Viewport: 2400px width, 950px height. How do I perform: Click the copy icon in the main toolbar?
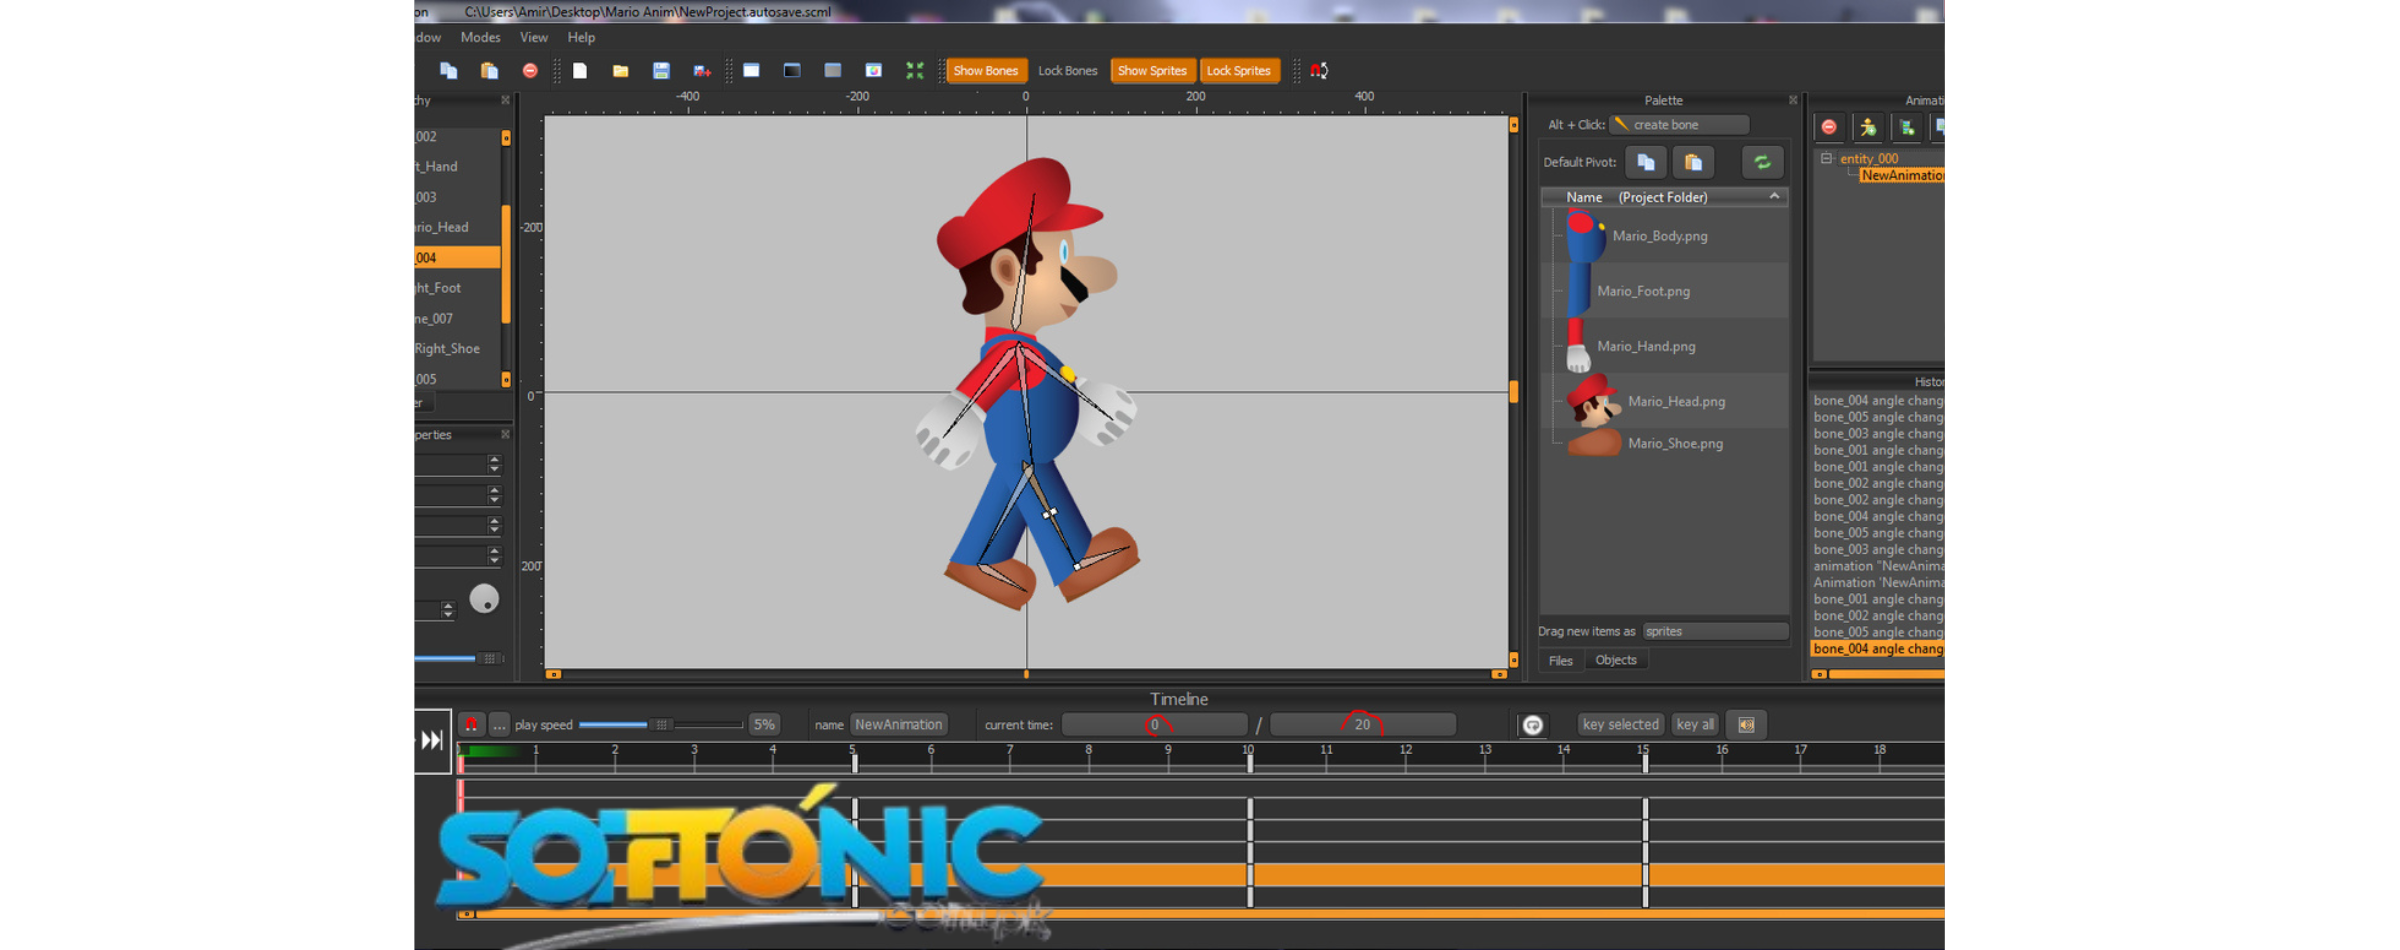[x=449, y=70]
